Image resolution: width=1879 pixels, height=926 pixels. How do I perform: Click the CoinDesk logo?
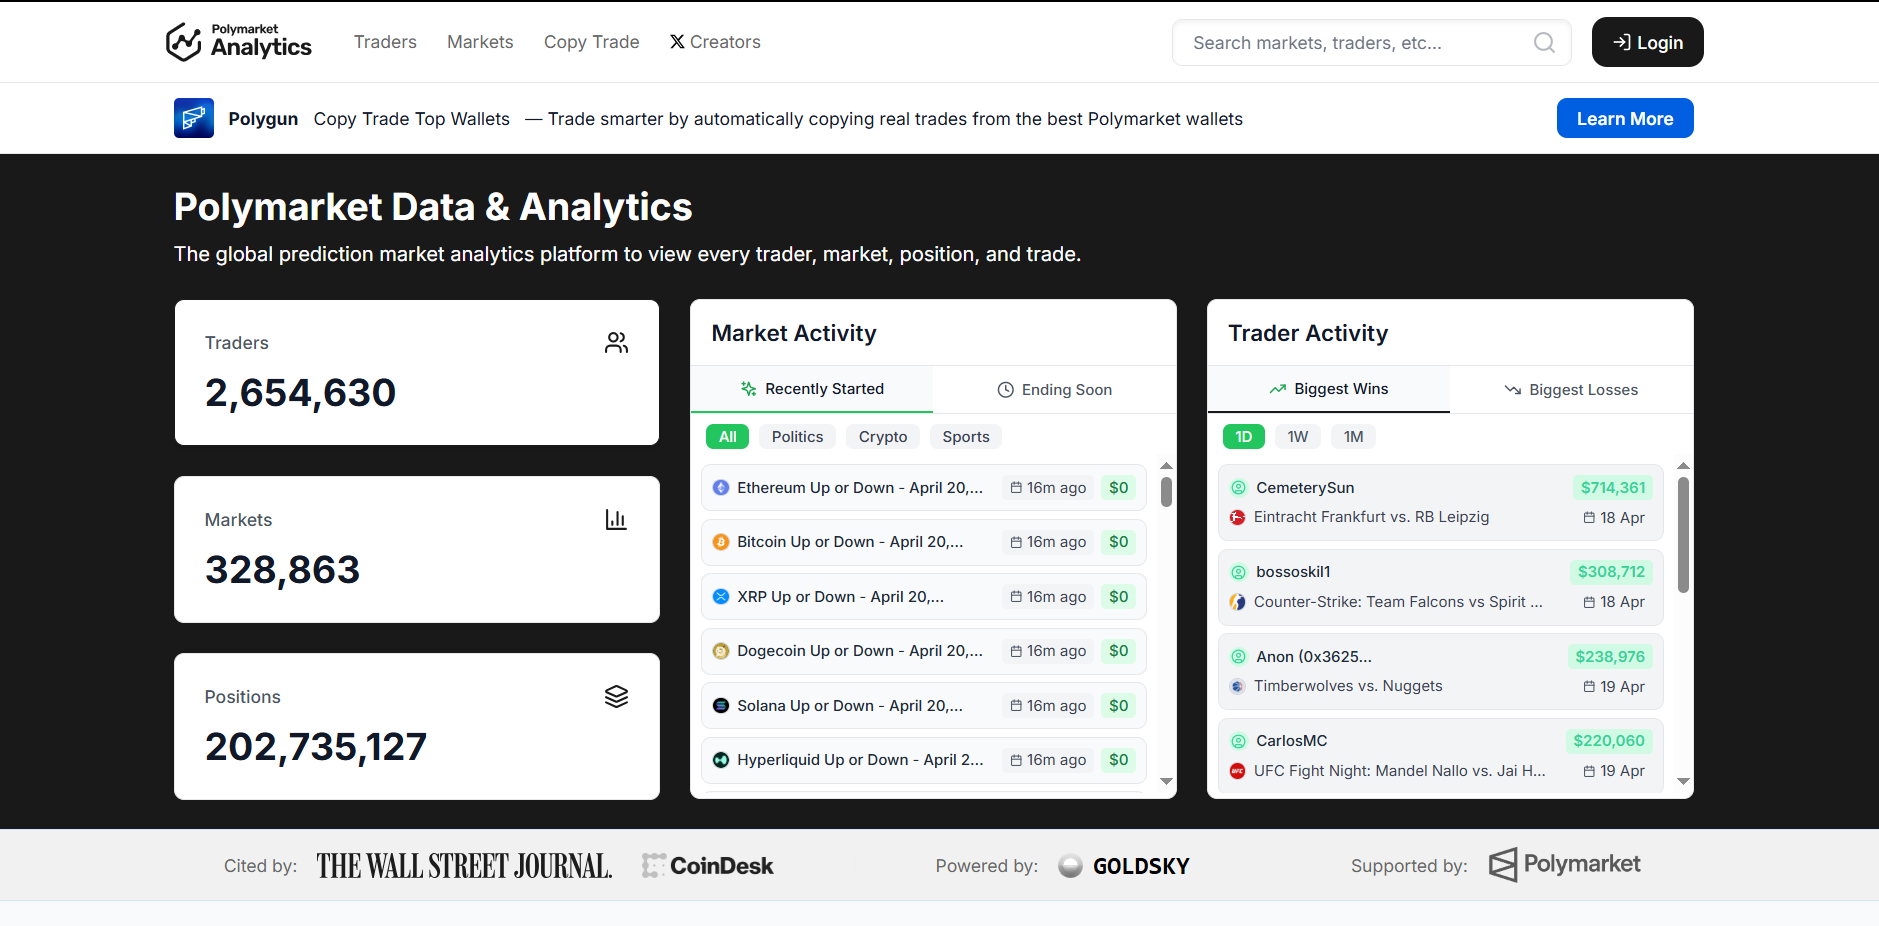pyautogui.click(x=708, y=866)
